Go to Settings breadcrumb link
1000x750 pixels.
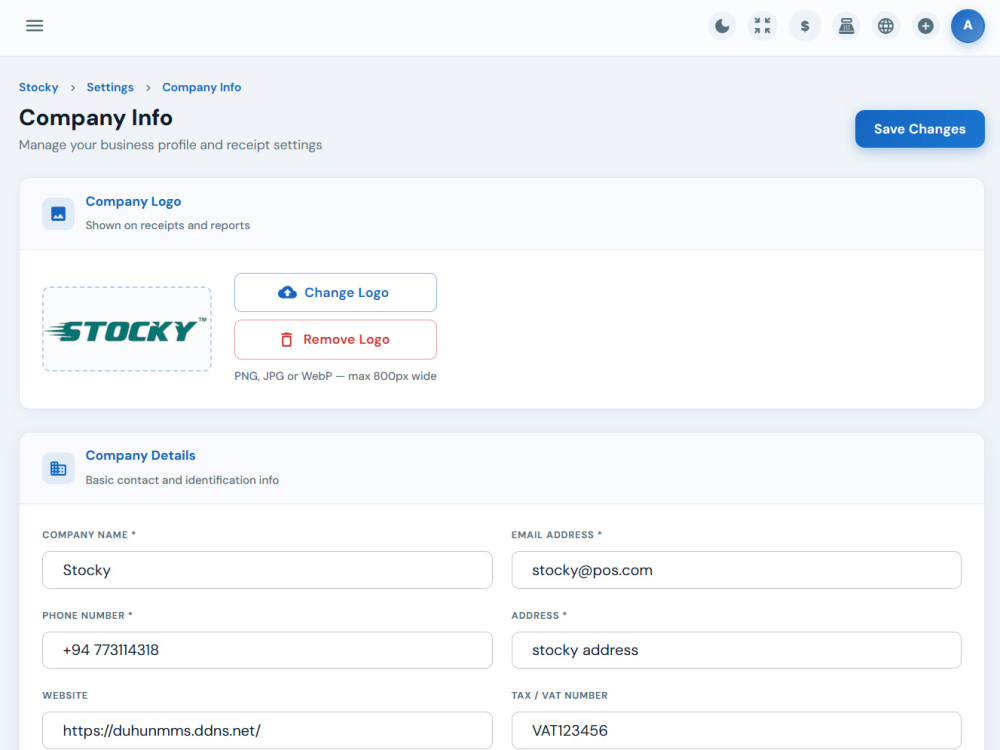pyautogui.click(x=110, y=87)
